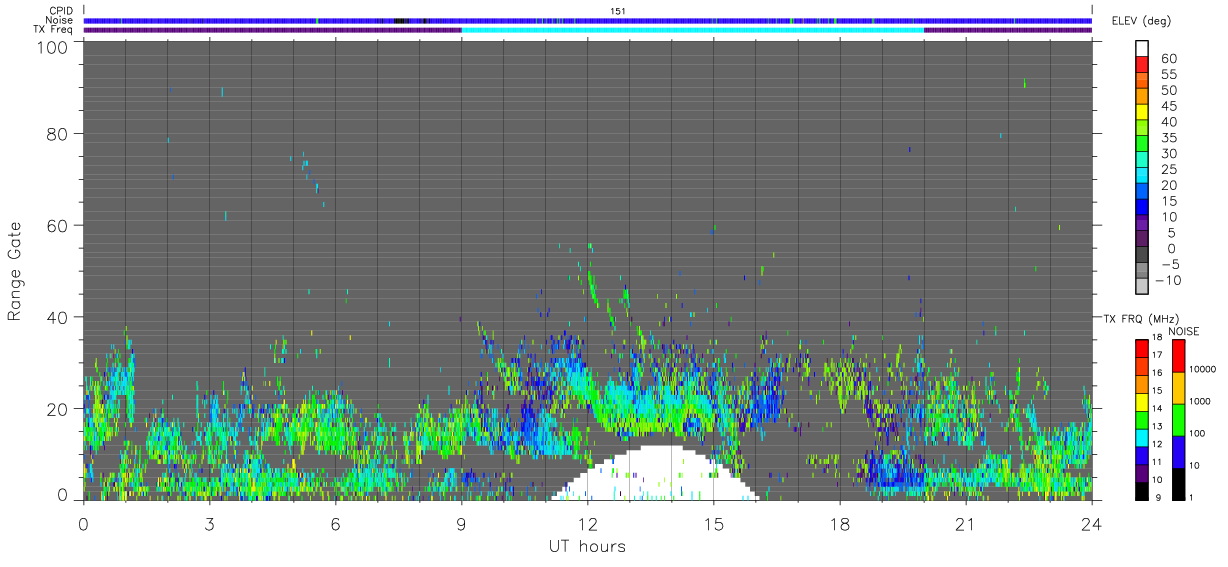Click the 18 tick on UT hours axis
Screen dimensions: 1228x567
click(840, 523)
